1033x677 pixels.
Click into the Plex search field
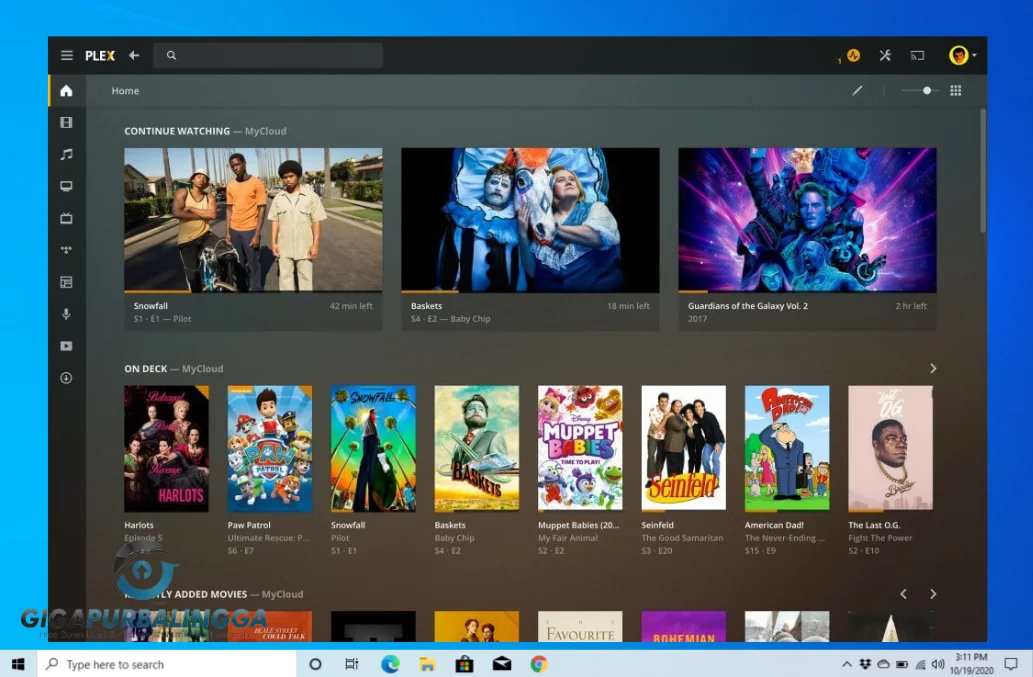click(268, 55)
